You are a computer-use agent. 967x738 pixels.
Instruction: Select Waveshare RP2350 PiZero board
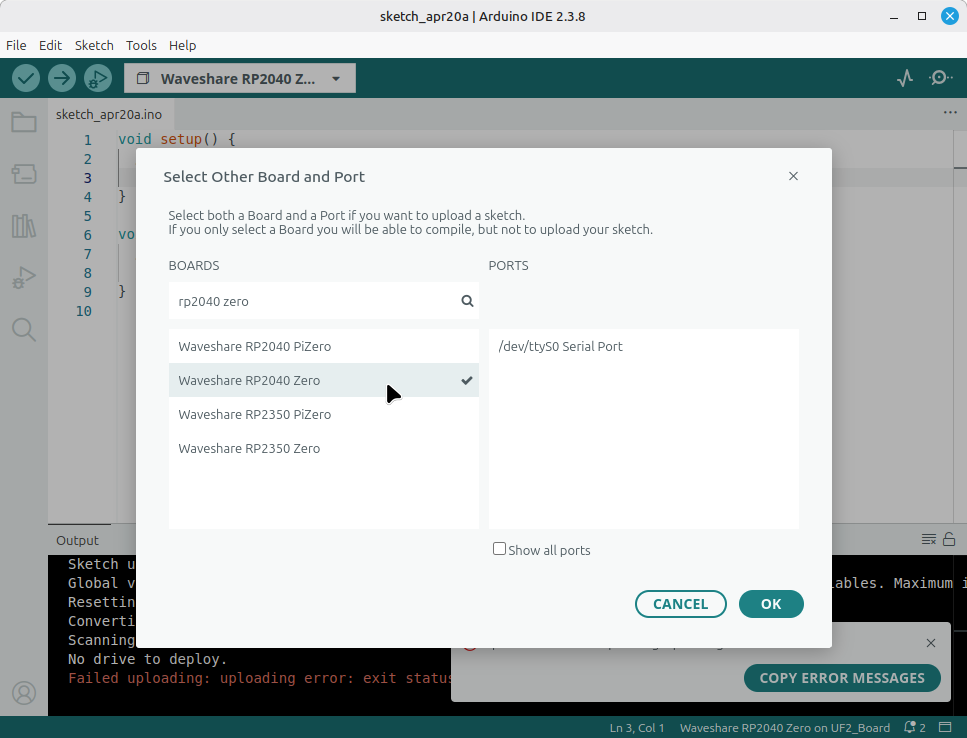tap(324, 414)
